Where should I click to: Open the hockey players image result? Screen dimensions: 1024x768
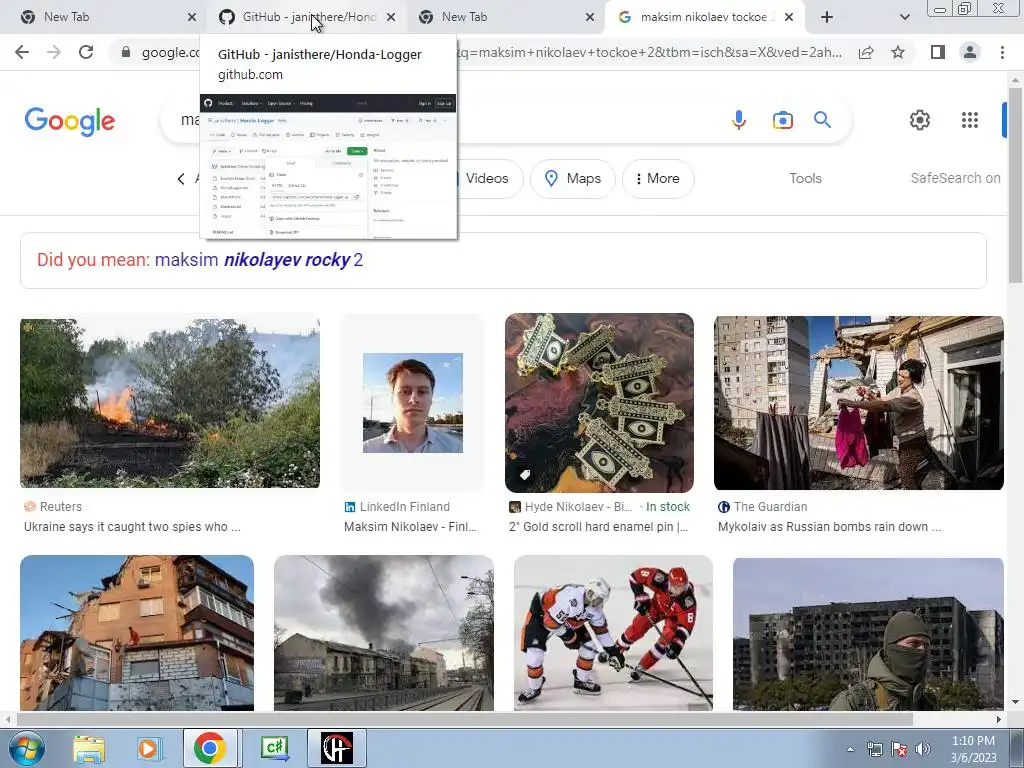click(x=613, y=633)
